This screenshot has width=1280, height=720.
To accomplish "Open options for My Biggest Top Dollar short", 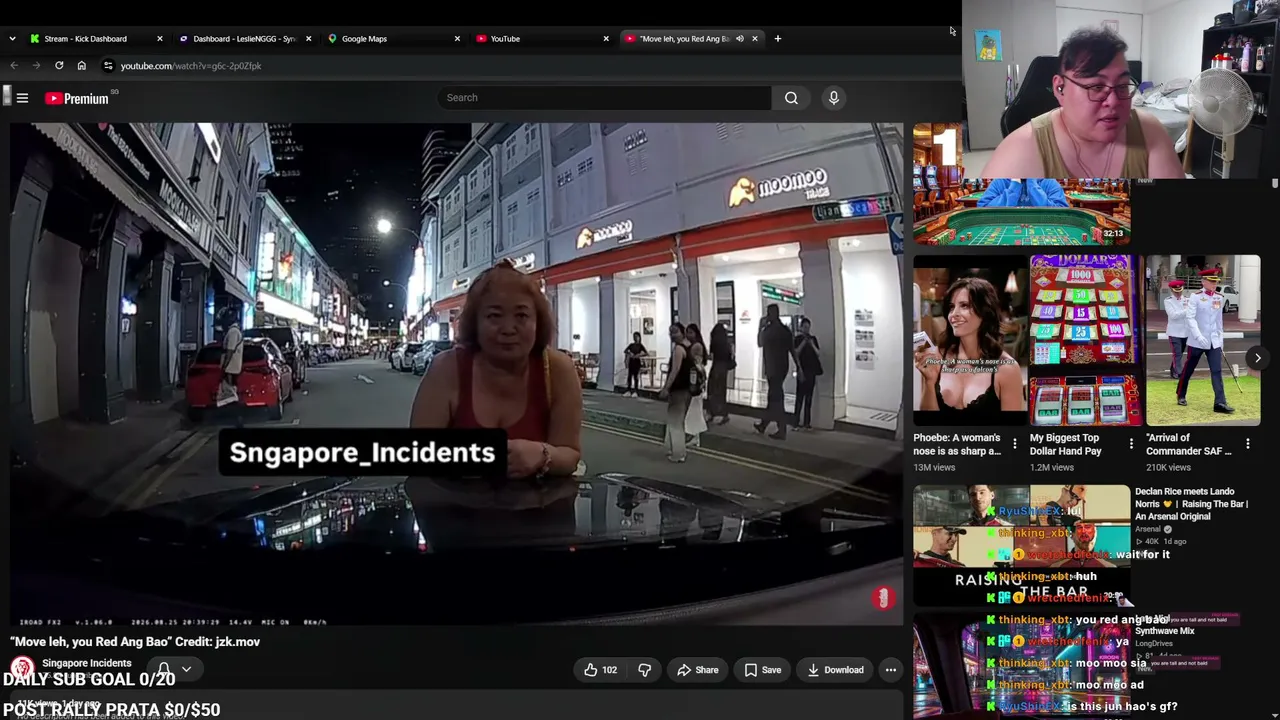I will coord(1131,444).
